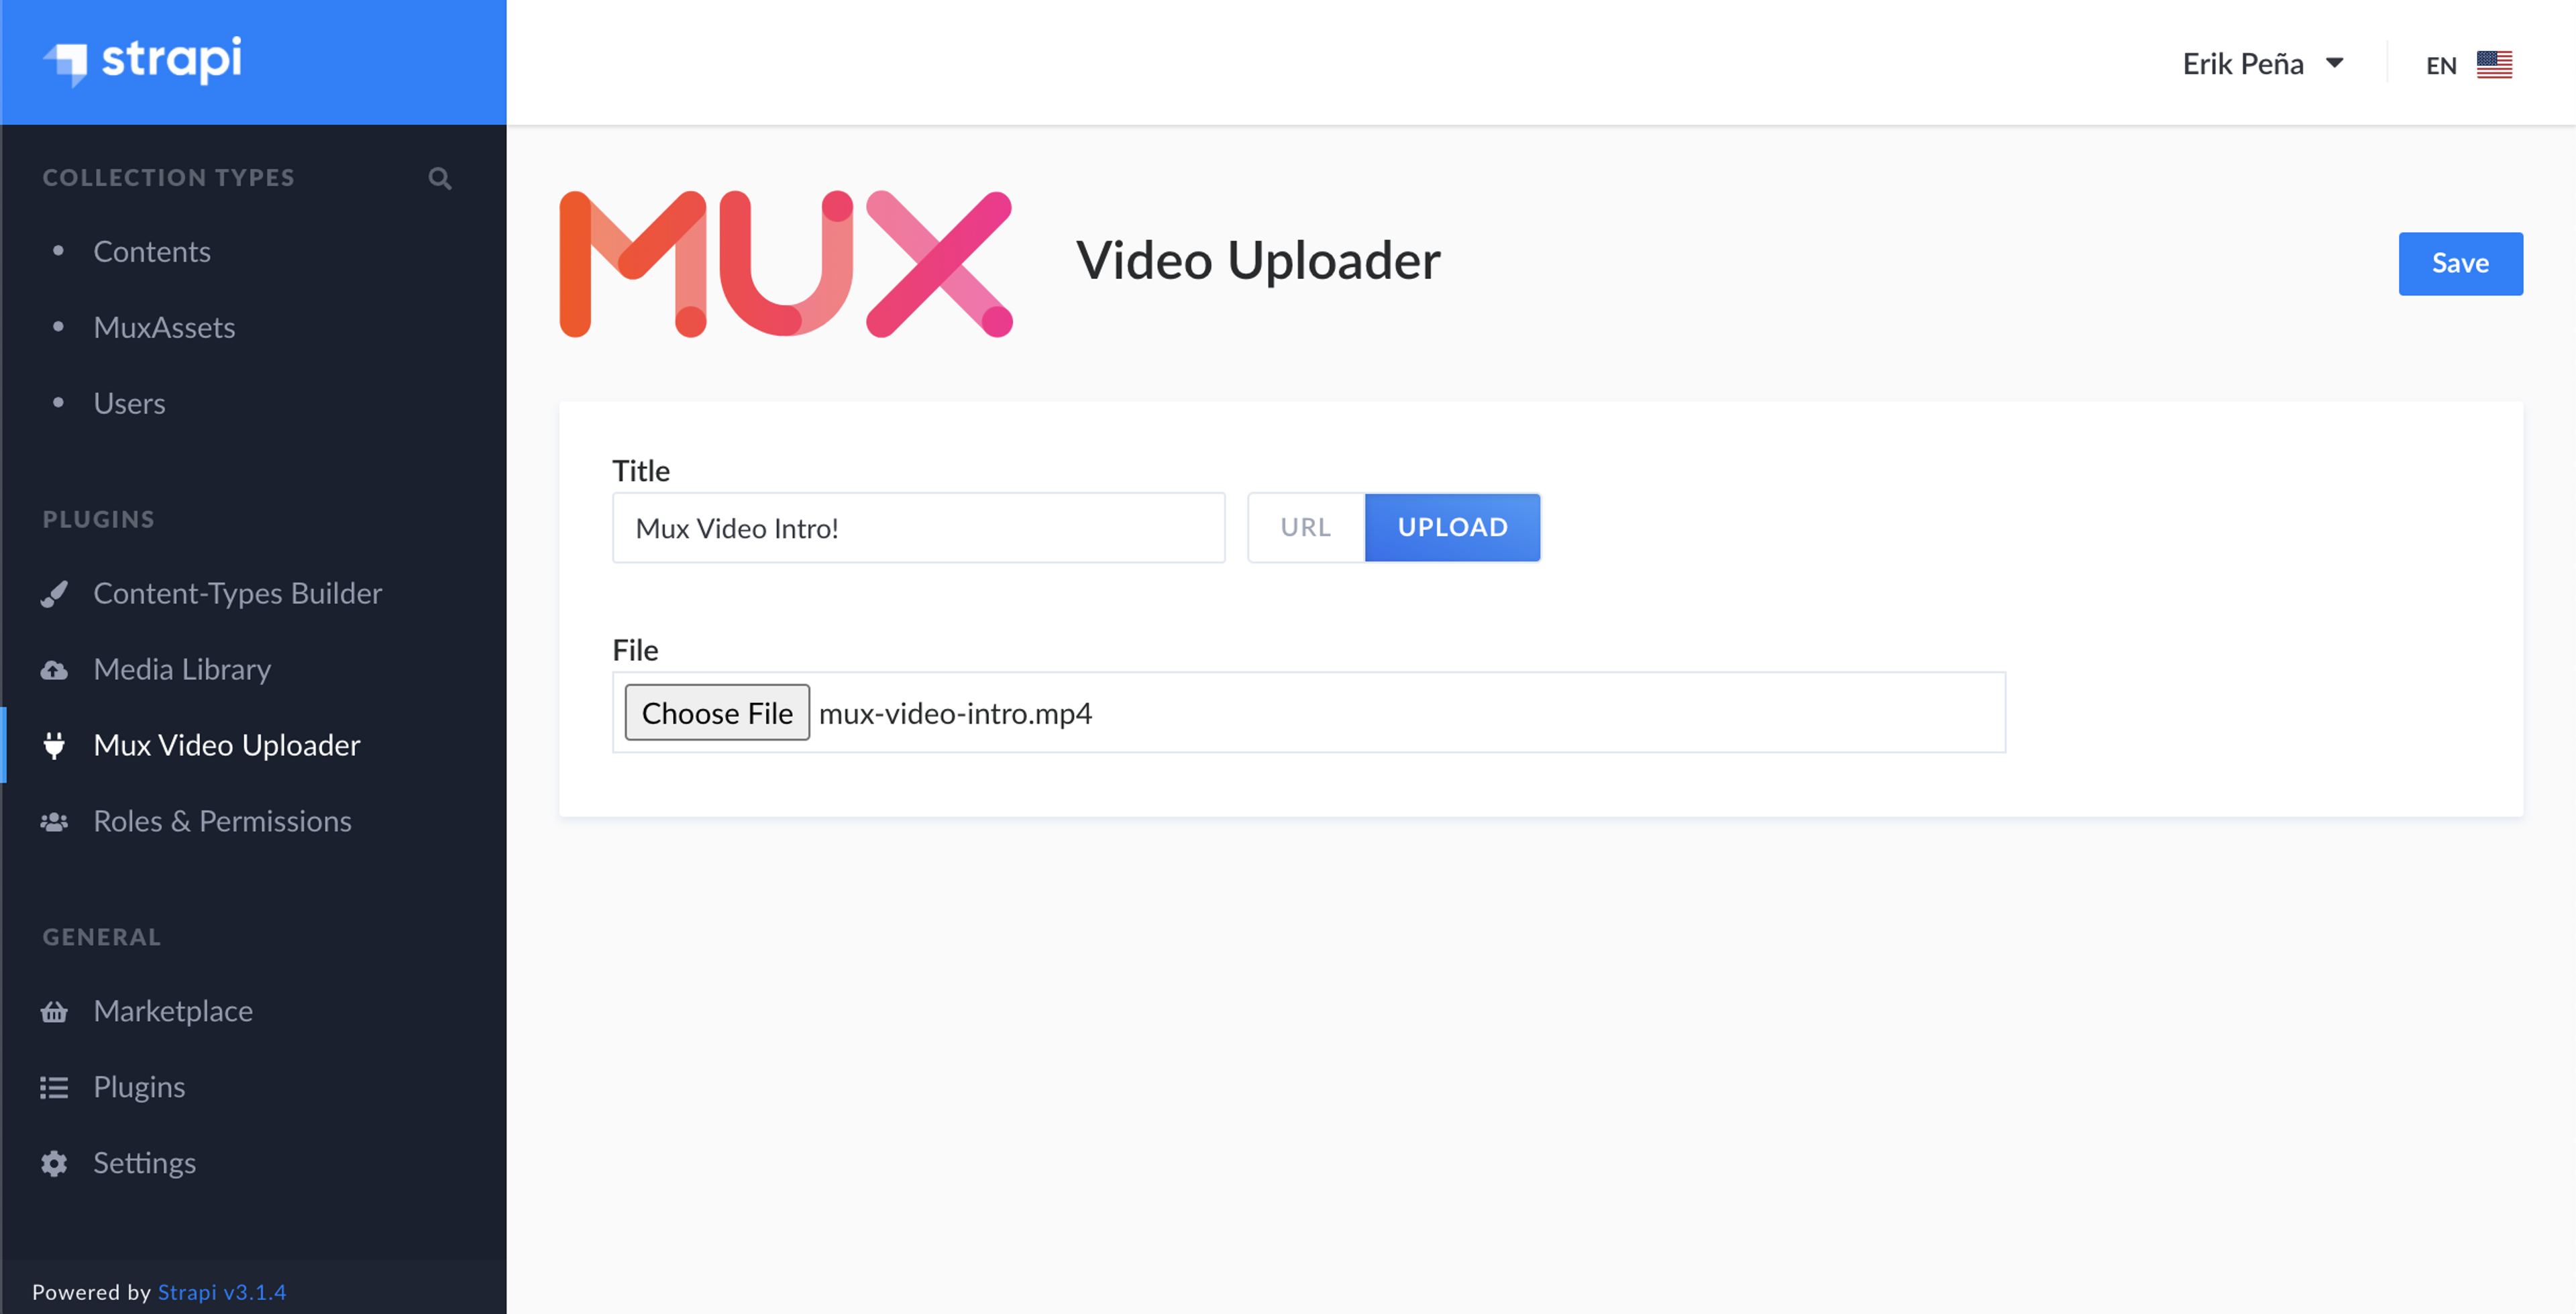Click the Choose File button

(x=717, y=712)
